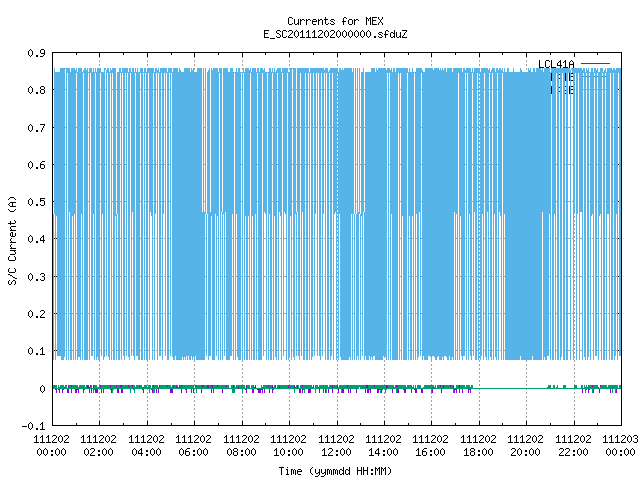Click the 'LCL41A' legend label

(x=556, y=64)
